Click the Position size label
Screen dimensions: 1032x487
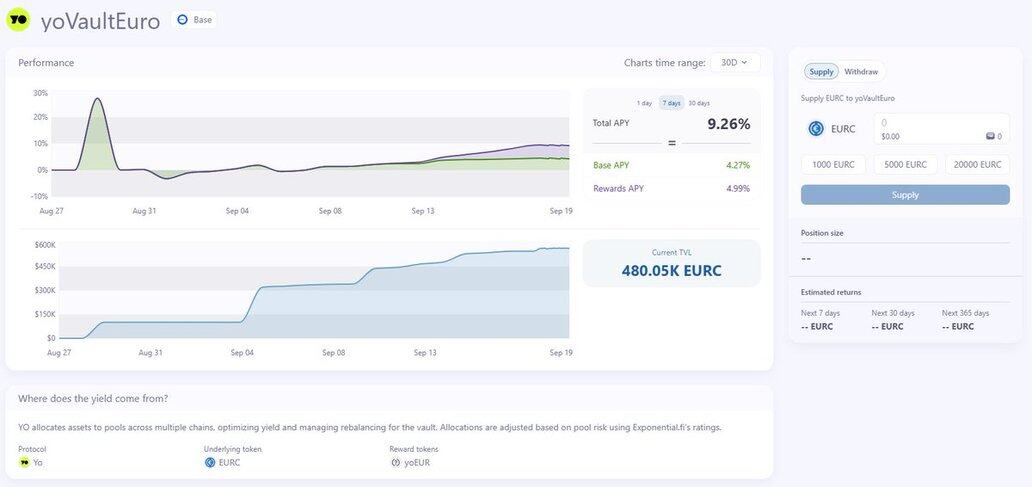pyautogui.click(x=822, y=233)
